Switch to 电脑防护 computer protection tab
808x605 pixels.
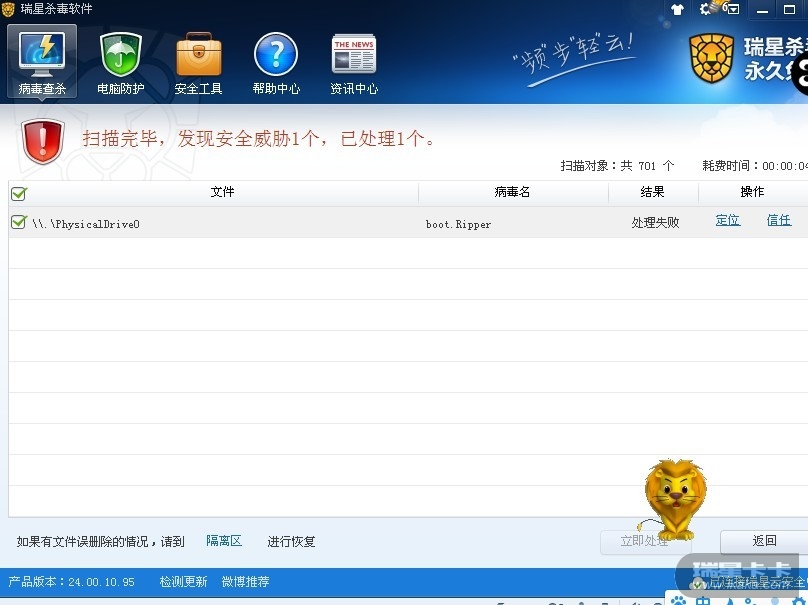(x=121, y=63)
